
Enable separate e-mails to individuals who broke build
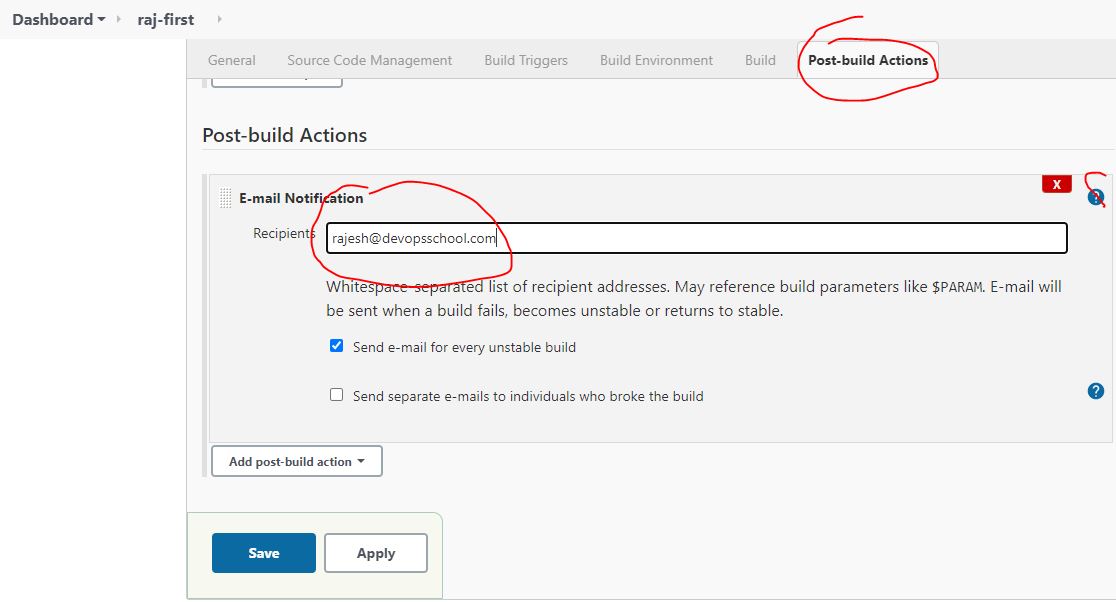(337, 395)
